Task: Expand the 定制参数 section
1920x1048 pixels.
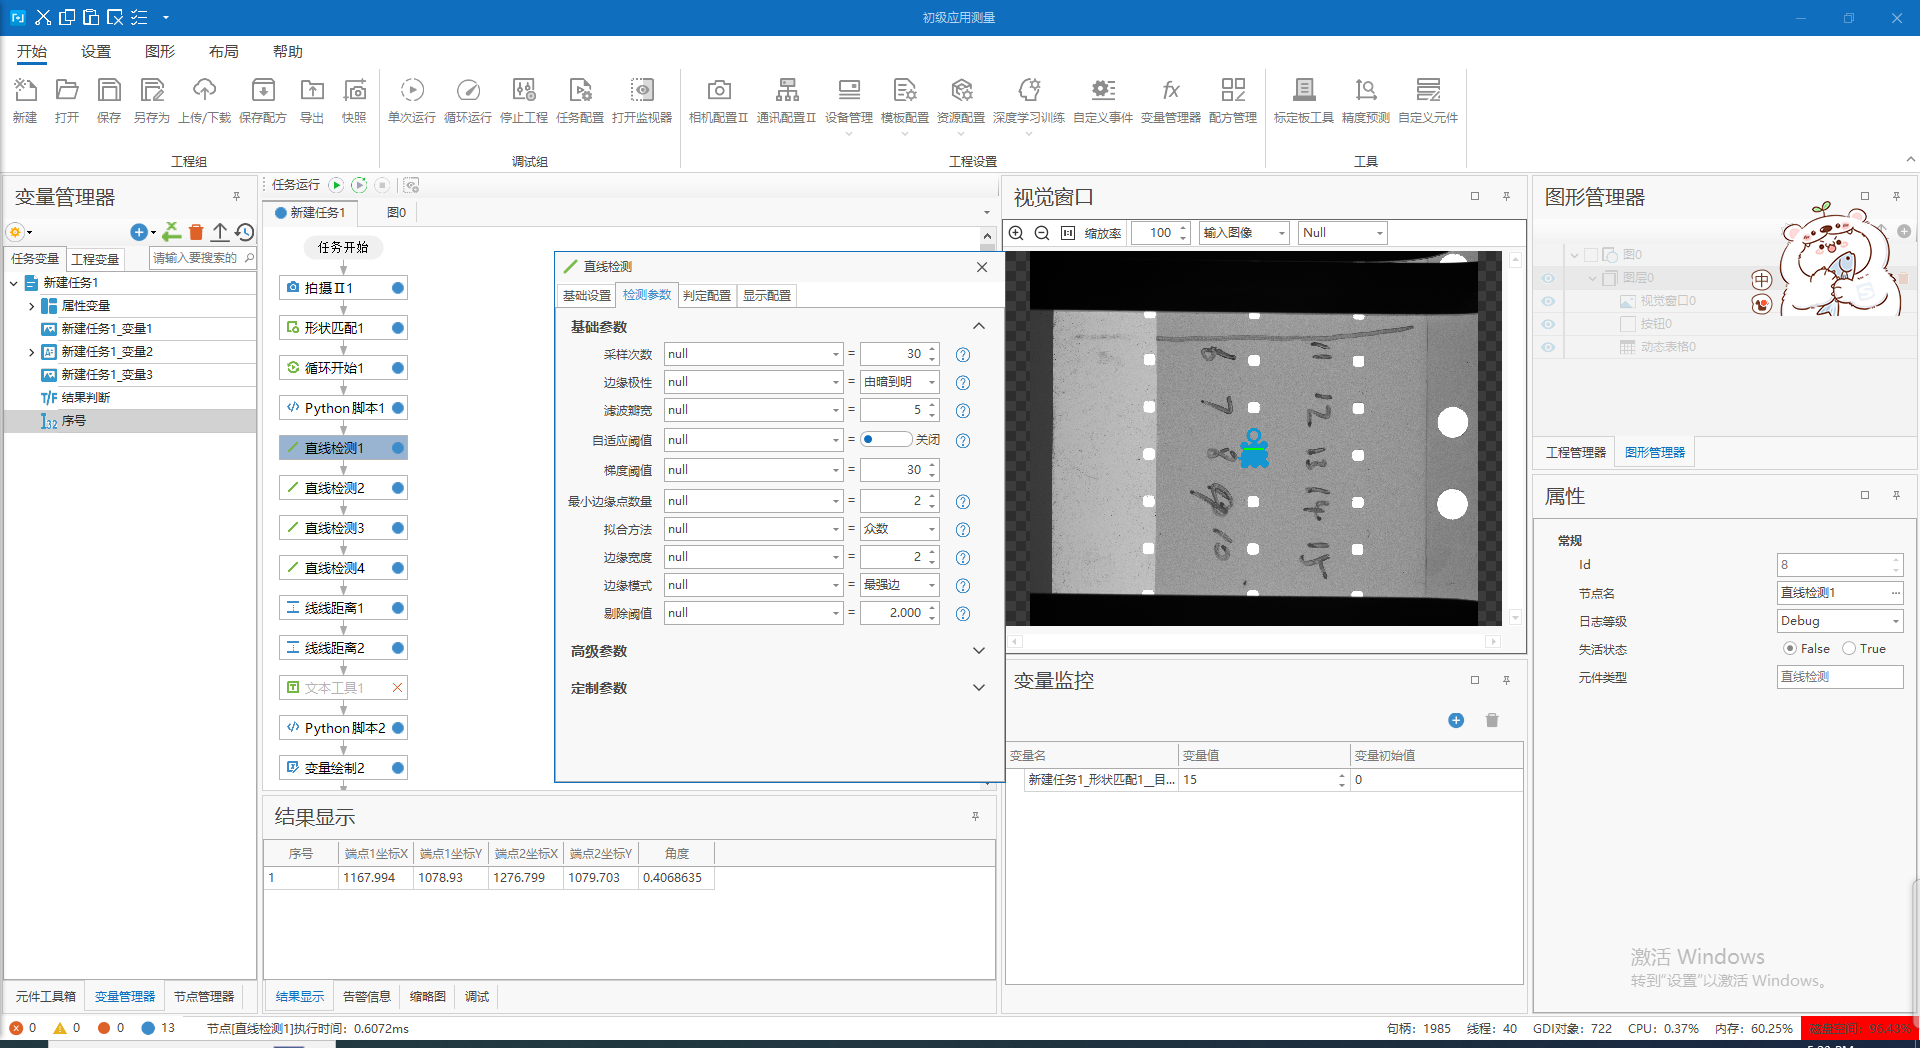Action: pyautogui.click(x=978, y=688)
